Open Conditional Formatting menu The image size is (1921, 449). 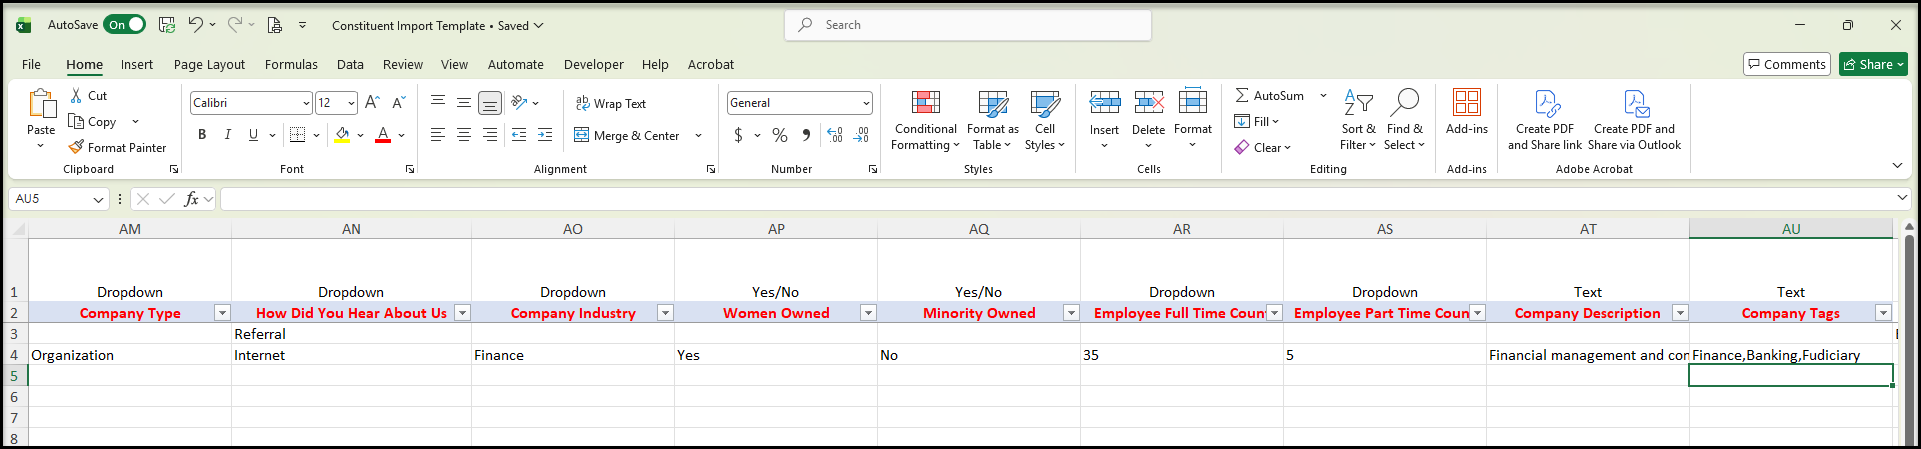(x=925, y=120)
